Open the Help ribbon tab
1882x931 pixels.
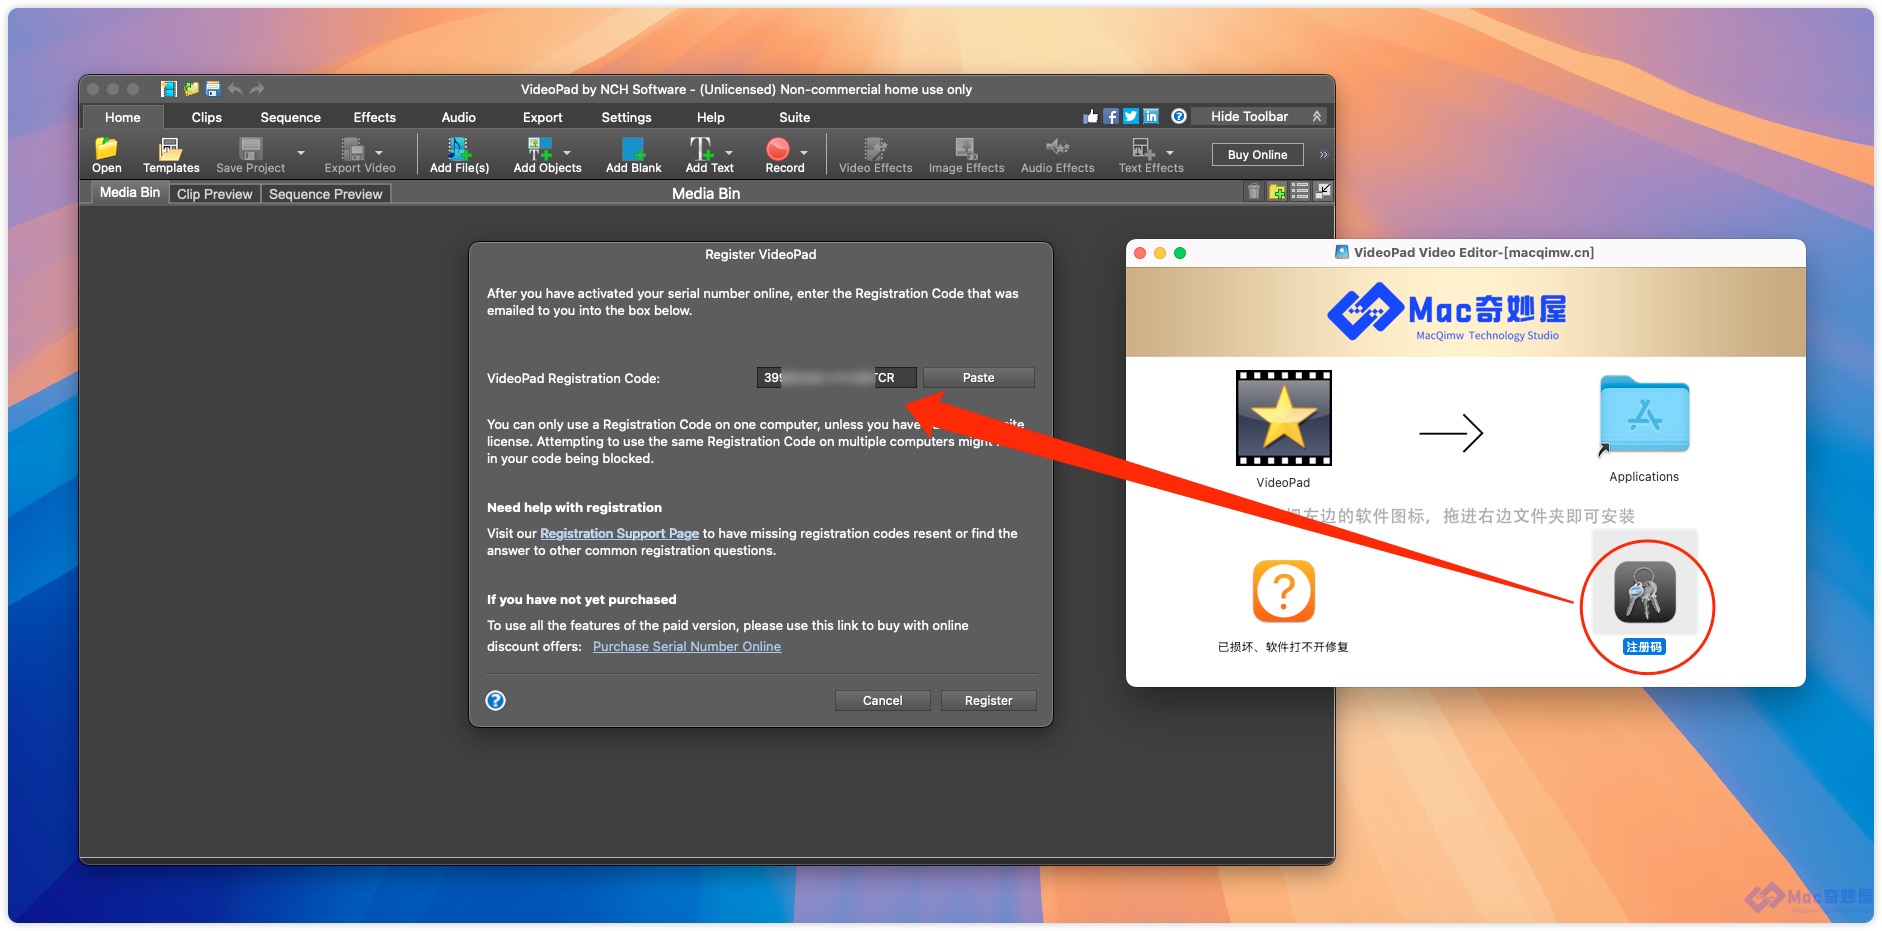[x=711, y=117]
